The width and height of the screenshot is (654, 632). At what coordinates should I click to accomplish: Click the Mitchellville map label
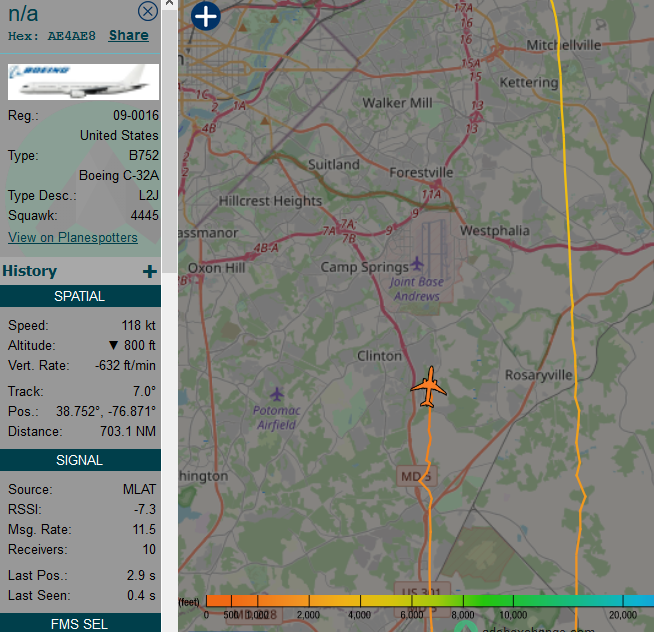click(x=564, y=45)
